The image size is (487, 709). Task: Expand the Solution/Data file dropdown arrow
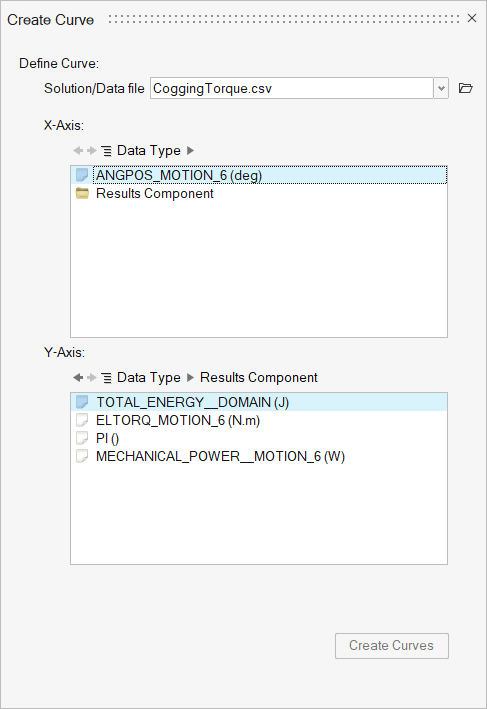click(441, 88)
